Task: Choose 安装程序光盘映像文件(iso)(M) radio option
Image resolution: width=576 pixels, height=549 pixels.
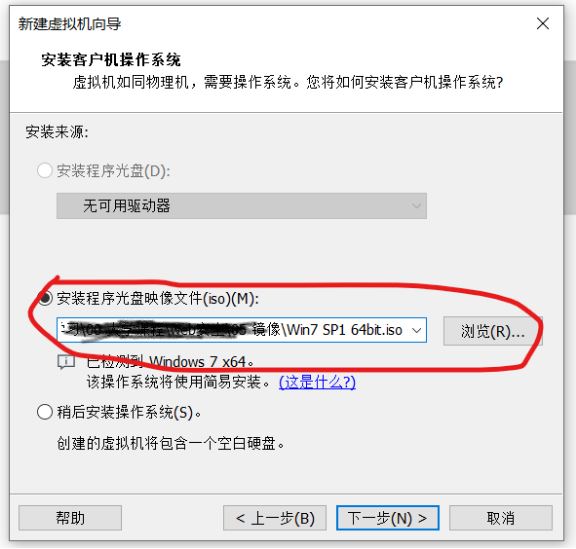Action: tap(45, 298)
